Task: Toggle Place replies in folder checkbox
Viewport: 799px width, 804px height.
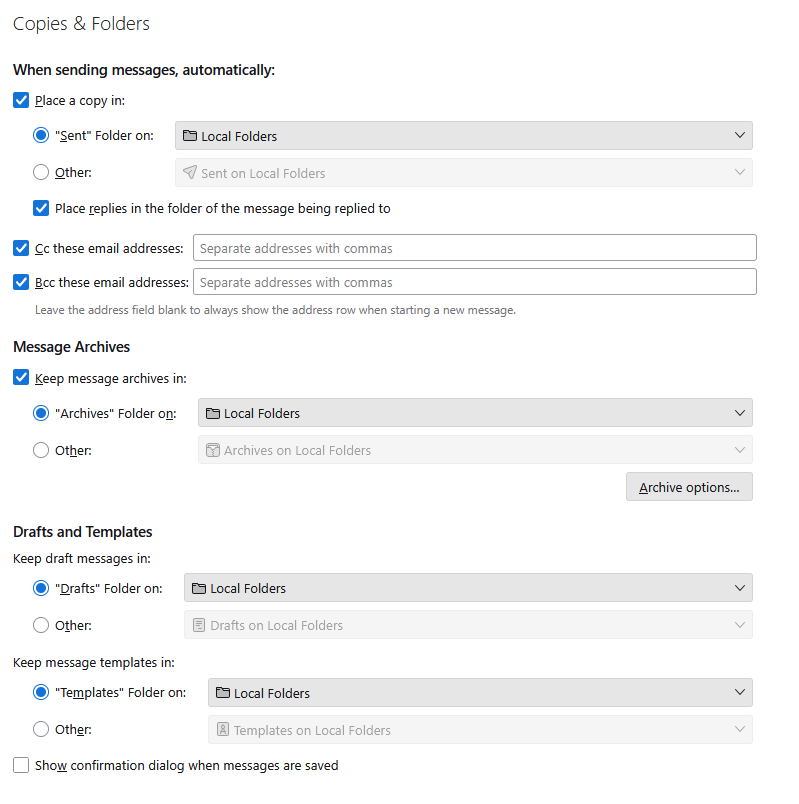Action: click(41, 208)
